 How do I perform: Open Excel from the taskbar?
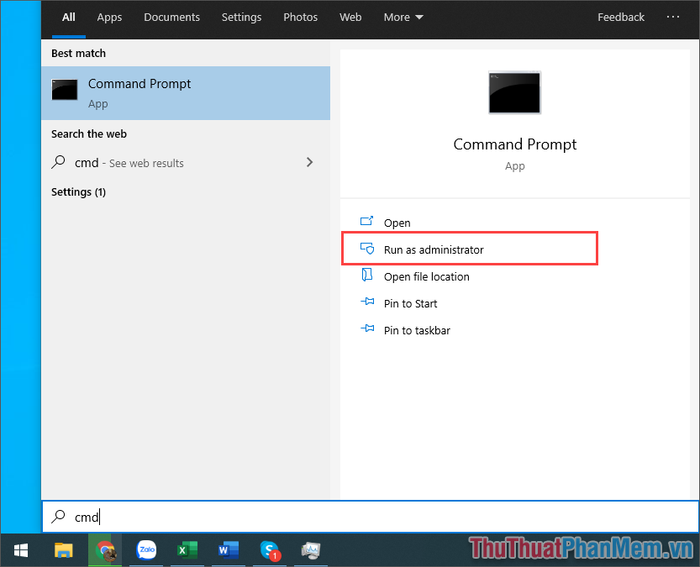coord(187,550)
